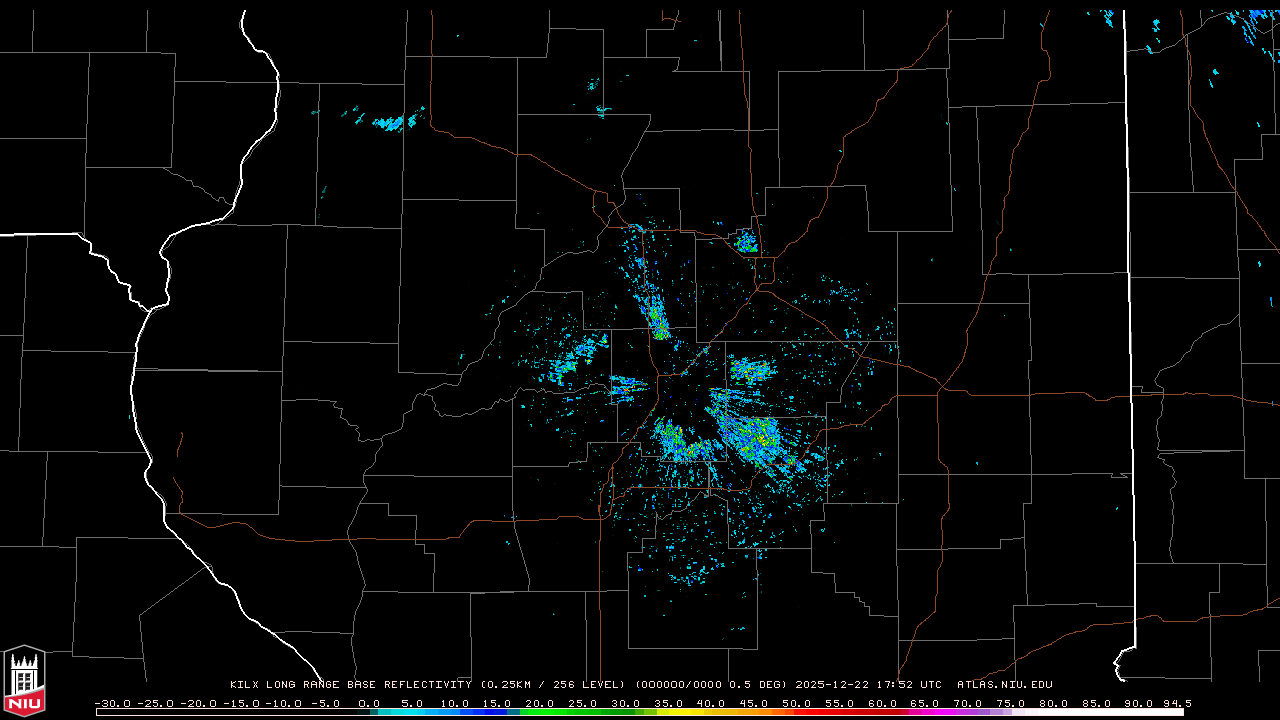
Task: Click the green section of the color scale
Action: [560, 712]
